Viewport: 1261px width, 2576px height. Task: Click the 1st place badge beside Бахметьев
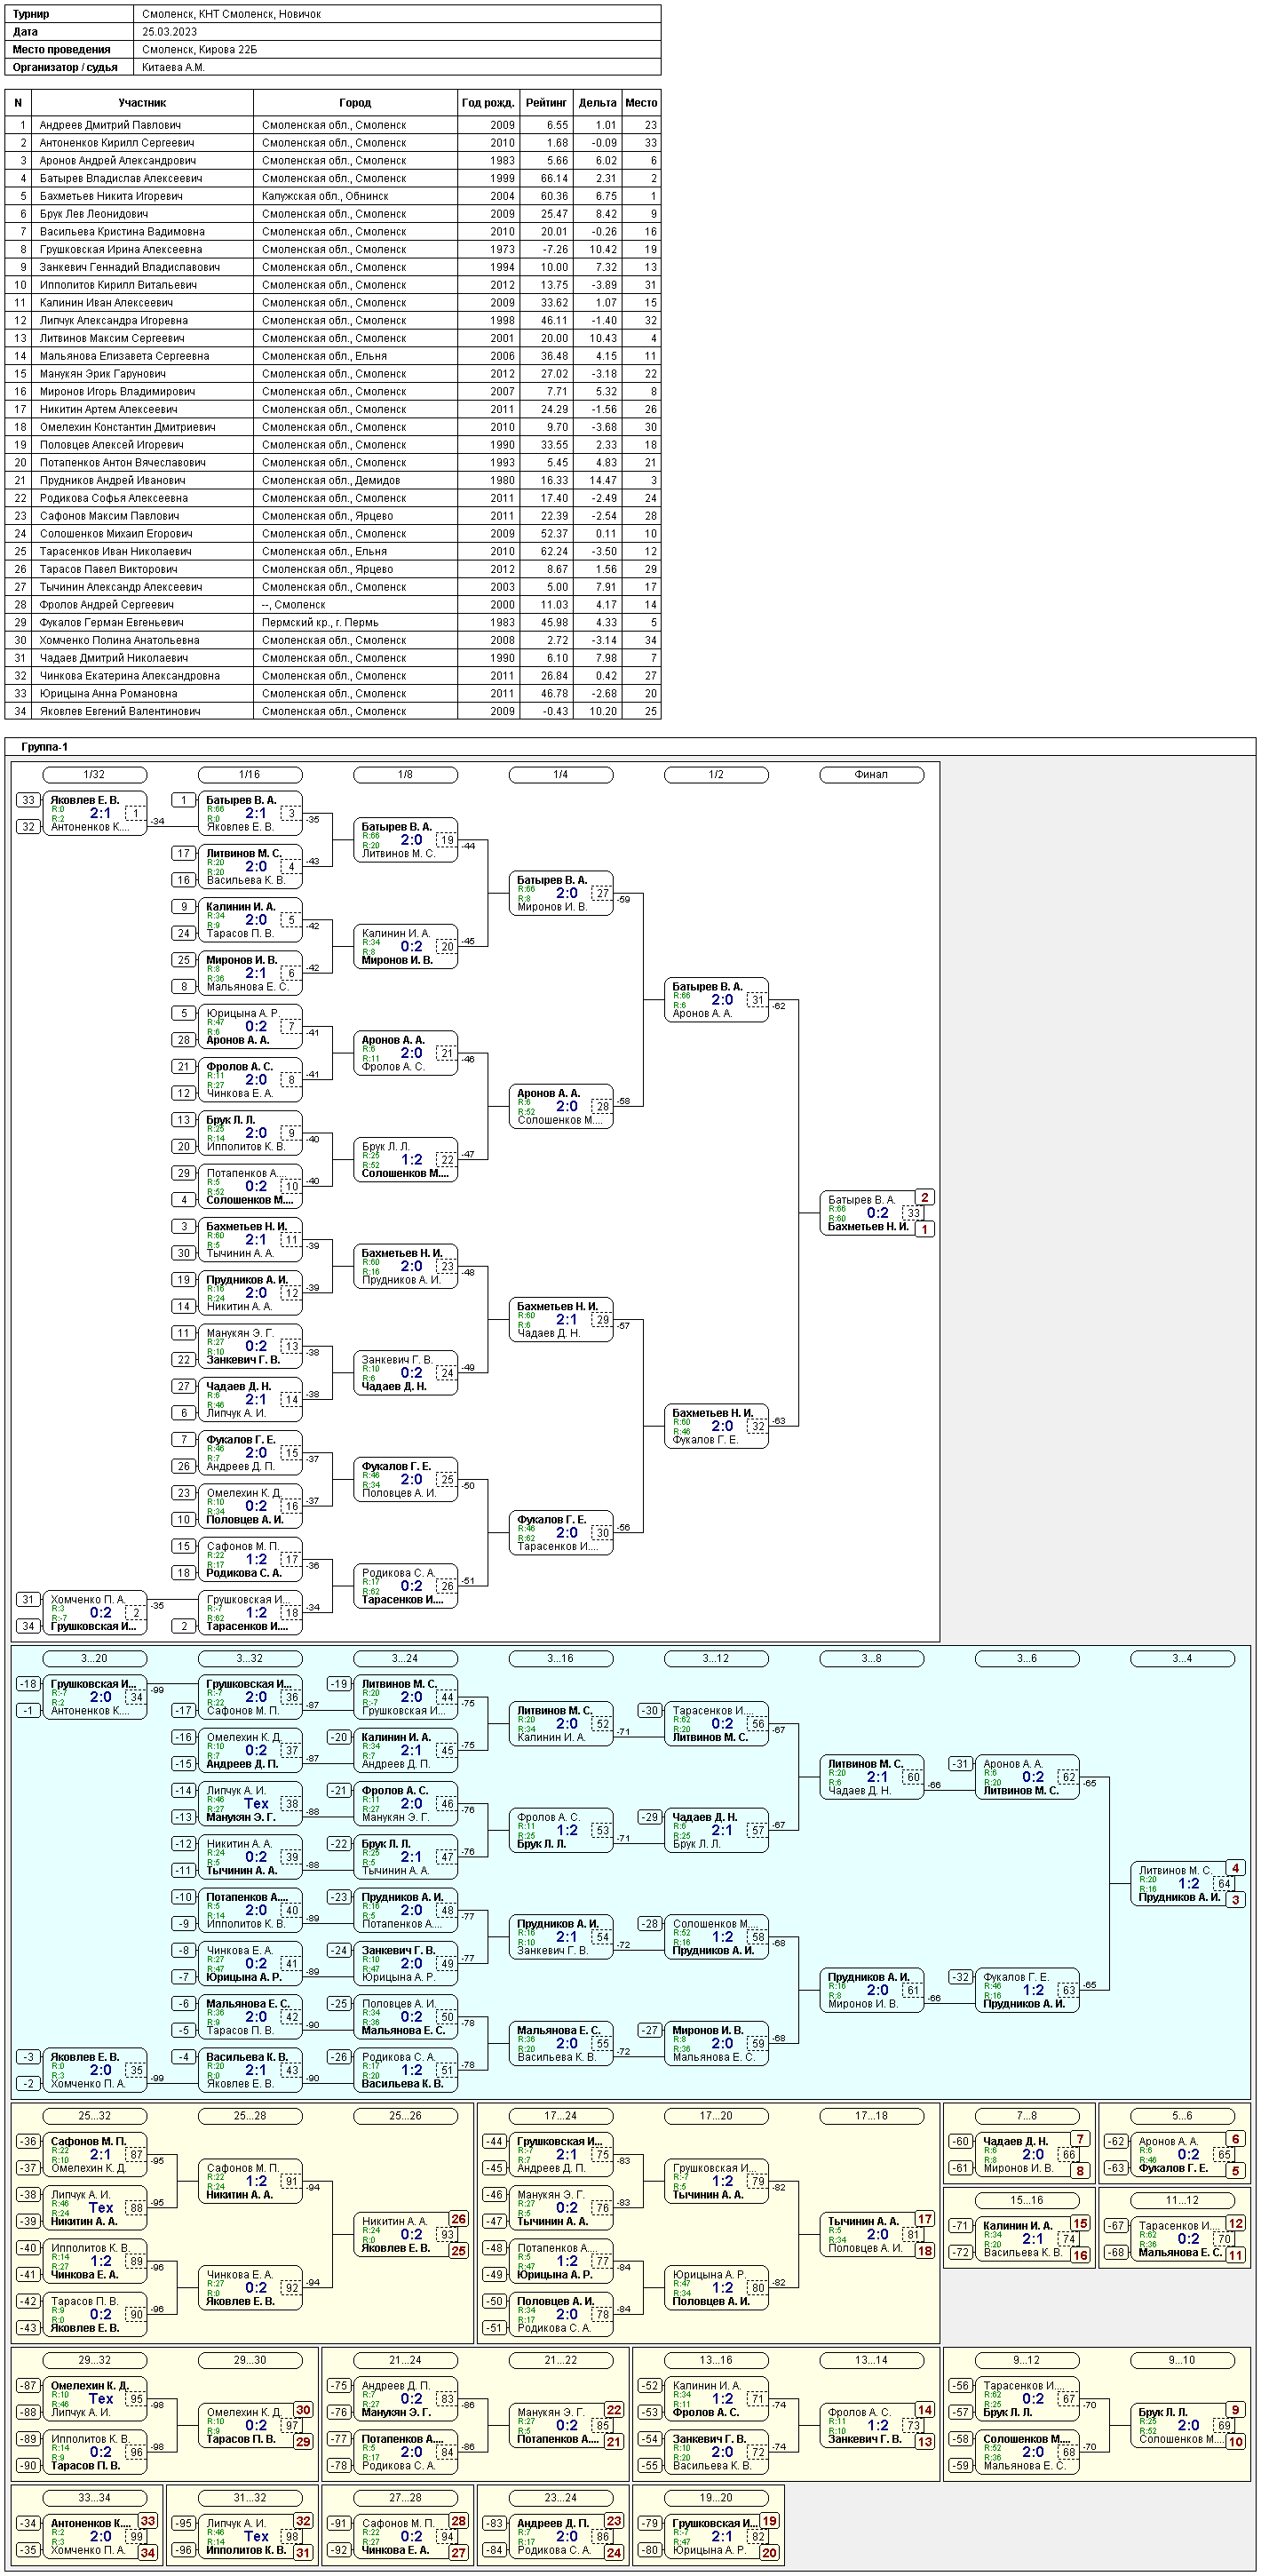[925, 1230]
